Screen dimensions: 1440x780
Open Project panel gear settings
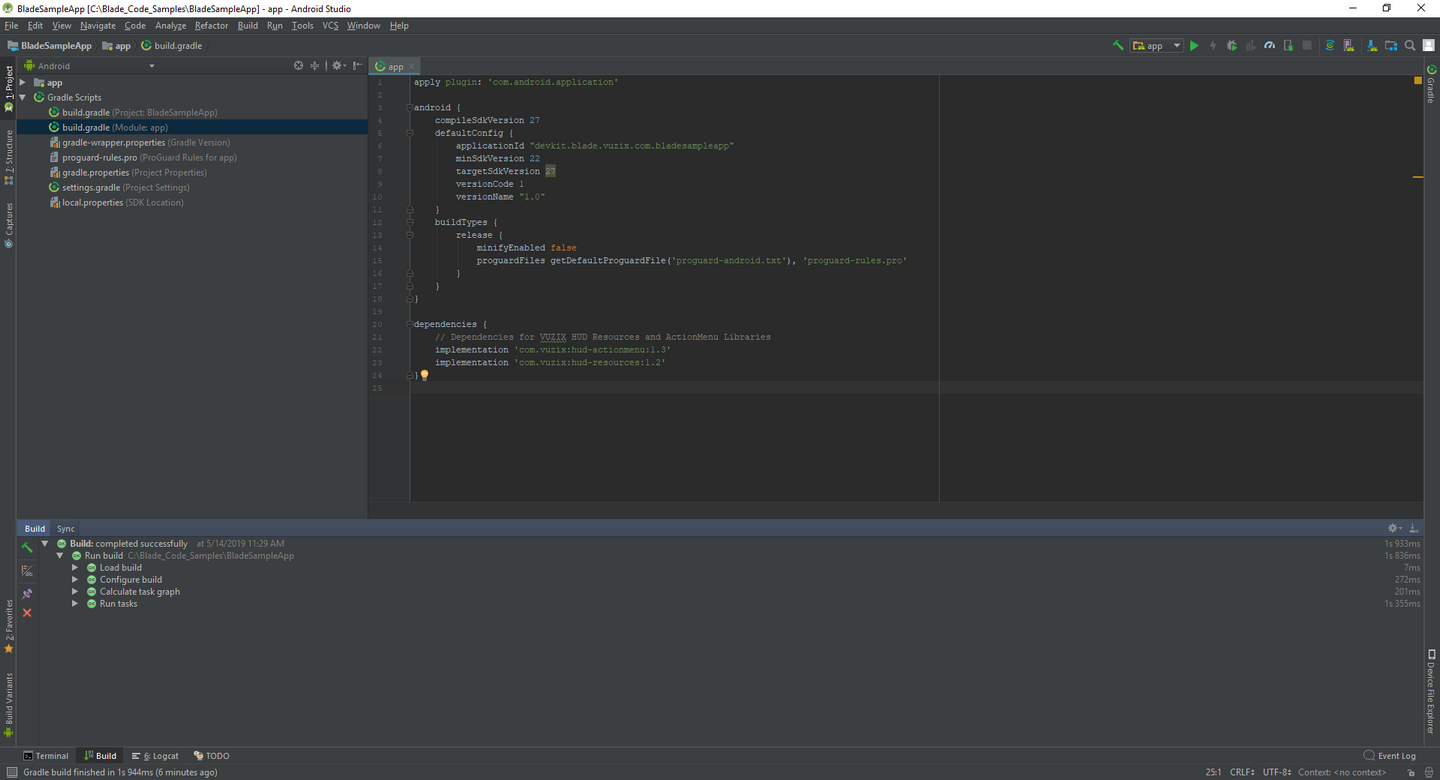pos(339,66)
